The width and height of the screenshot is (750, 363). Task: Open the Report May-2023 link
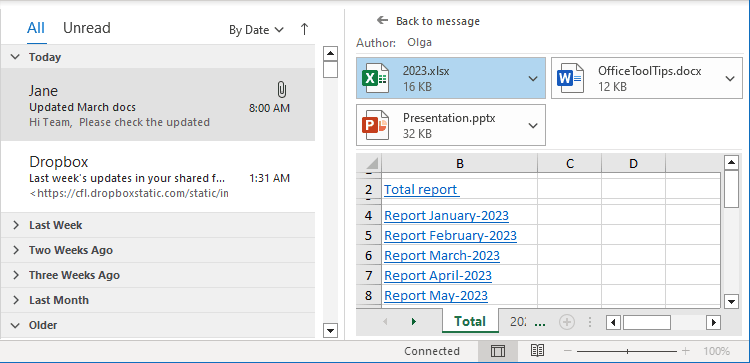click(436, 296)
